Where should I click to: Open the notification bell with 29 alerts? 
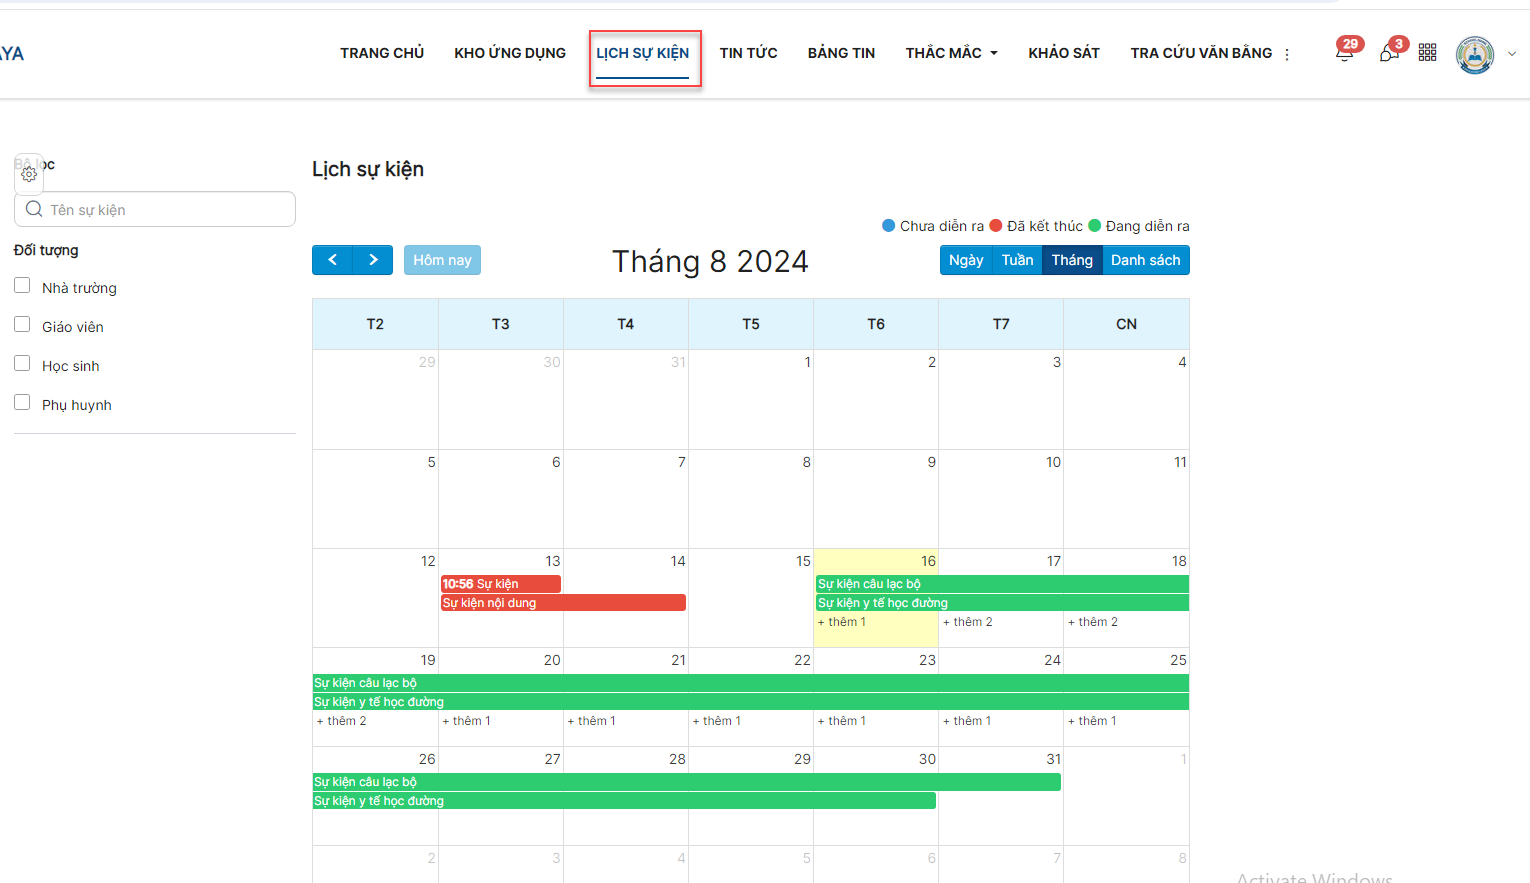[1345, 53]
